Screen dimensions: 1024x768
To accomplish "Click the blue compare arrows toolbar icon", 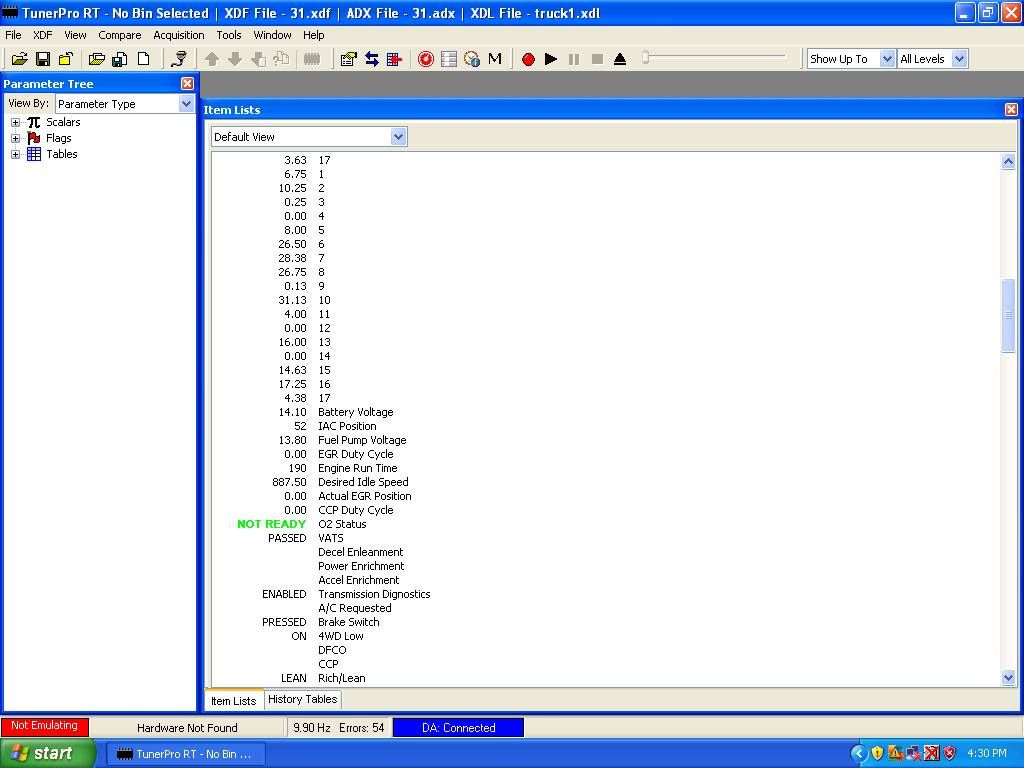I will pyautogui.click(x=372, y=59).
